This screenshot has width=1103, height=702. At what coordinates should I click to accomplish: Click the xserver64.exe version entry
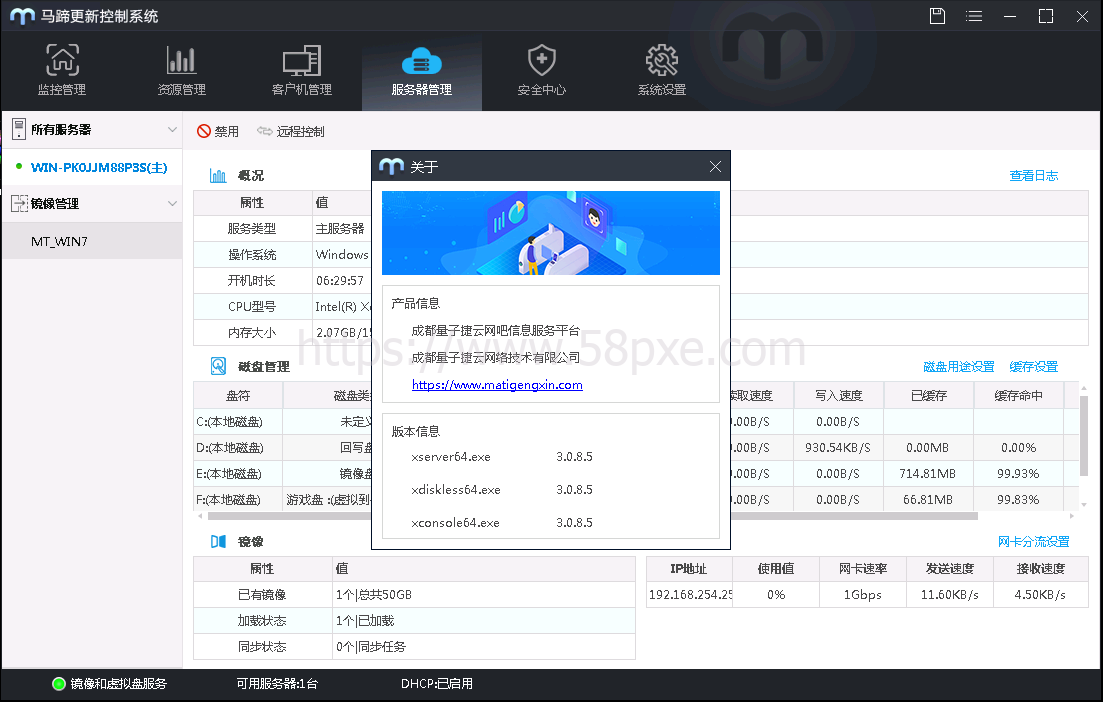[451, 457]
